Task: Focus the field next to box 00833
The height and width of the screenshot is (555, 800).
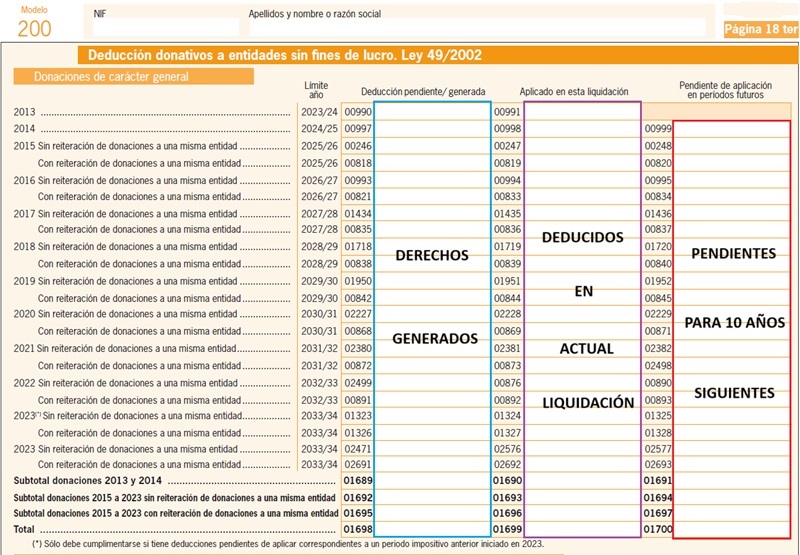Action: 582,196
